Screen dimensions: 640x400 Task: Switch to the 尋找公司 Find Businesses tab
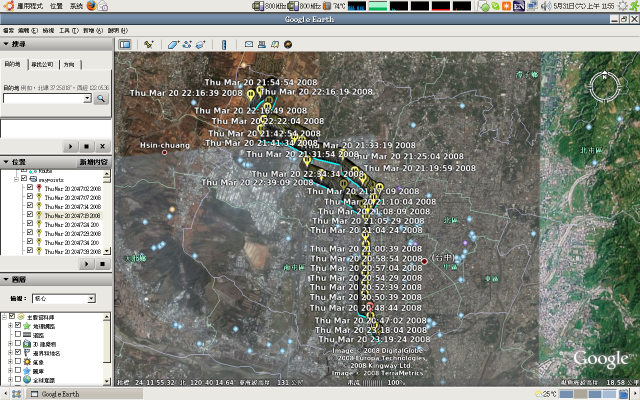click(42, 64)
